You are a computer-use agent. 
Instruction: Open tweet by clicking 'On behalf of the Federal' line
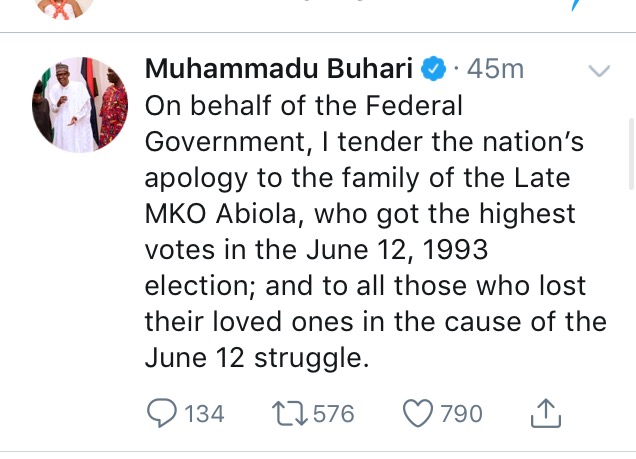[x=304, y=105]
